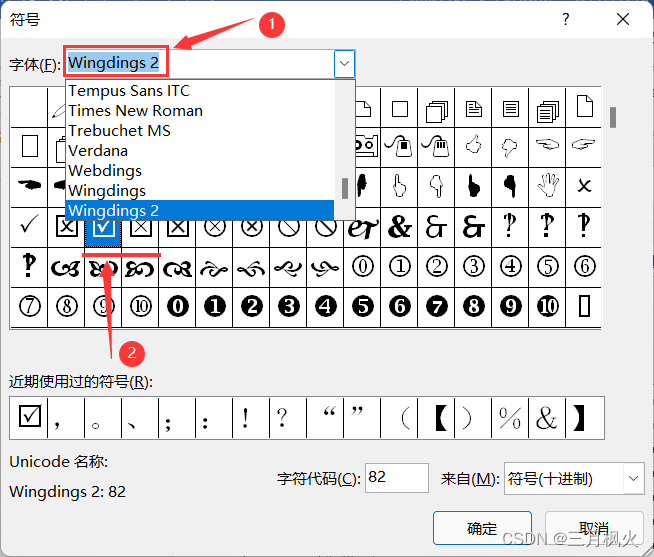Choose Trebuchet MS from font list

200,131
